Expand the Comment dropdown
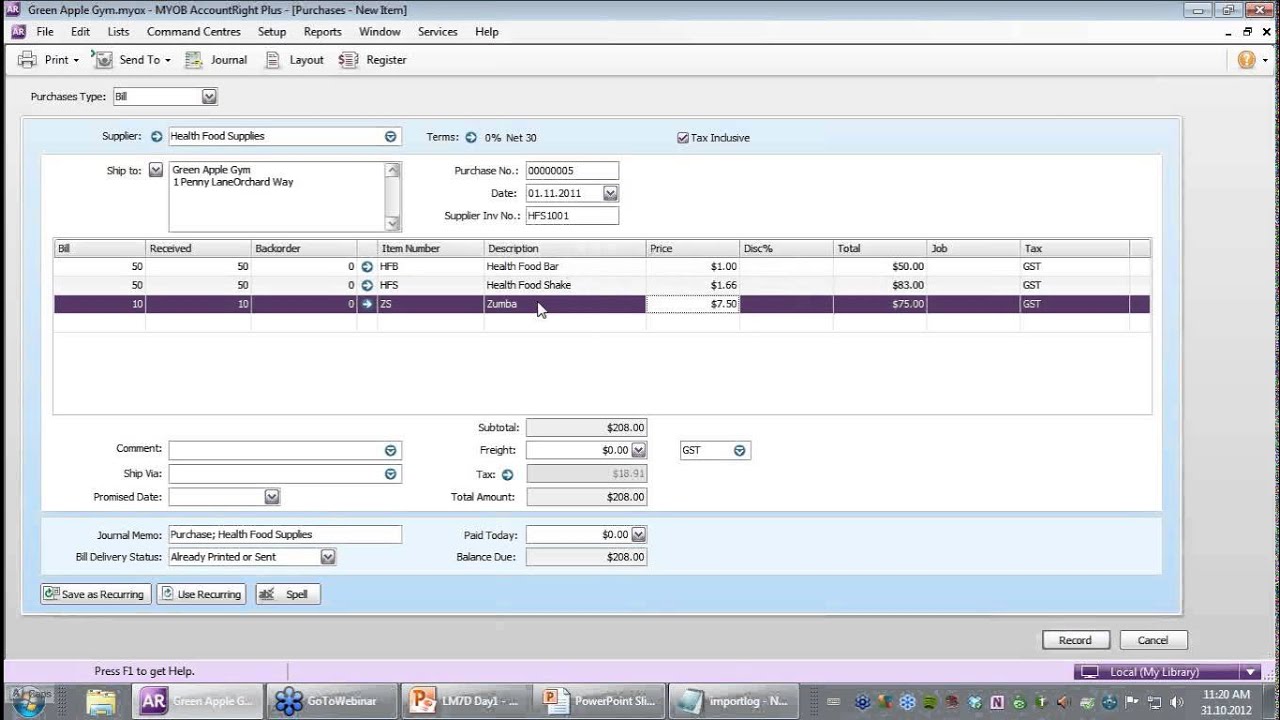The width and height of the screenshot is (1280, 720). (x=390, y=450)
